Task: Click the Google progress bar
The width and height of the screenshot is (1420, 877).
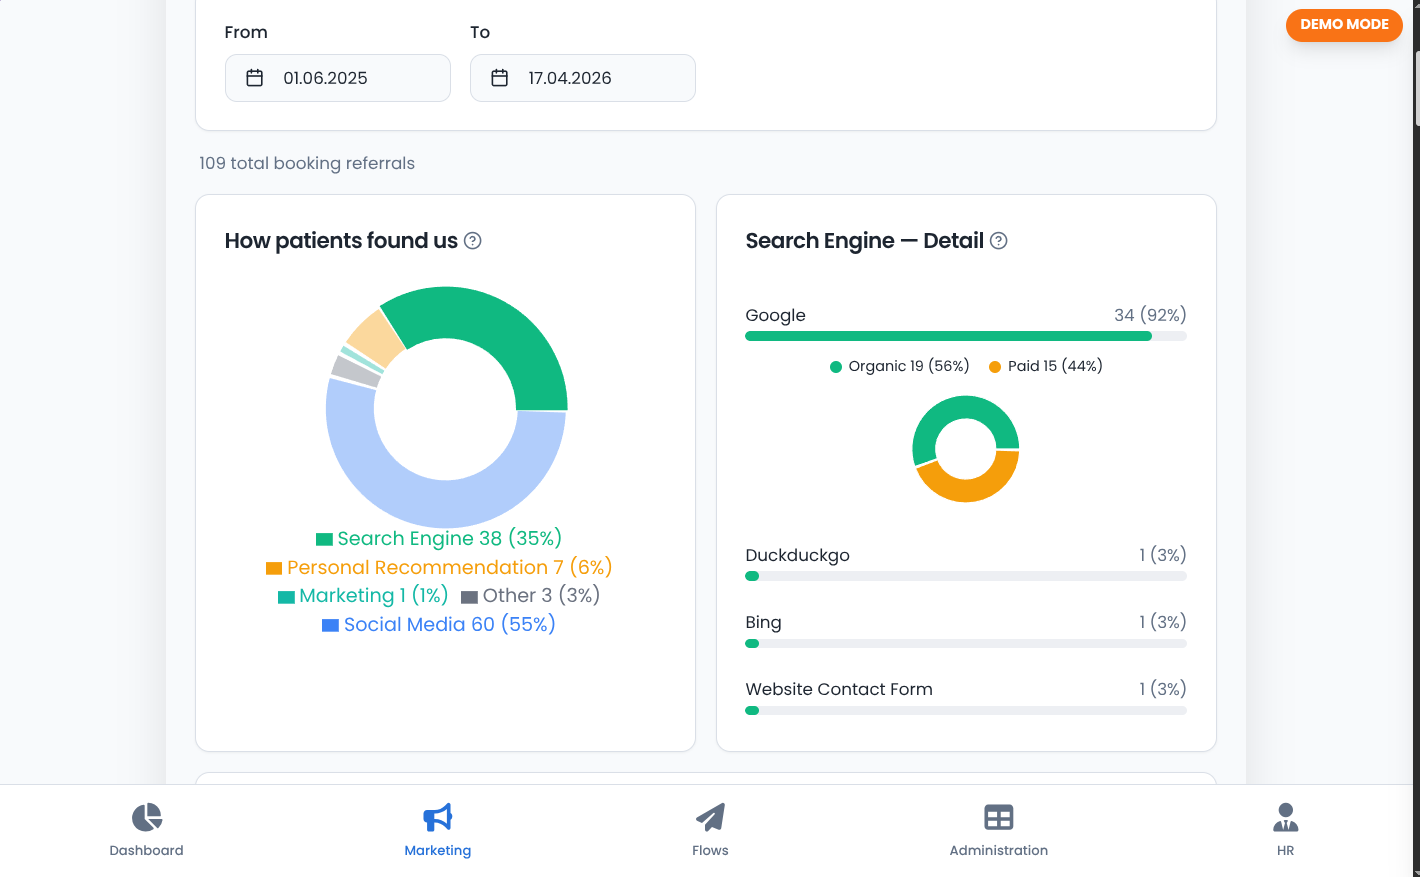Action: click(x=966, y=337)
